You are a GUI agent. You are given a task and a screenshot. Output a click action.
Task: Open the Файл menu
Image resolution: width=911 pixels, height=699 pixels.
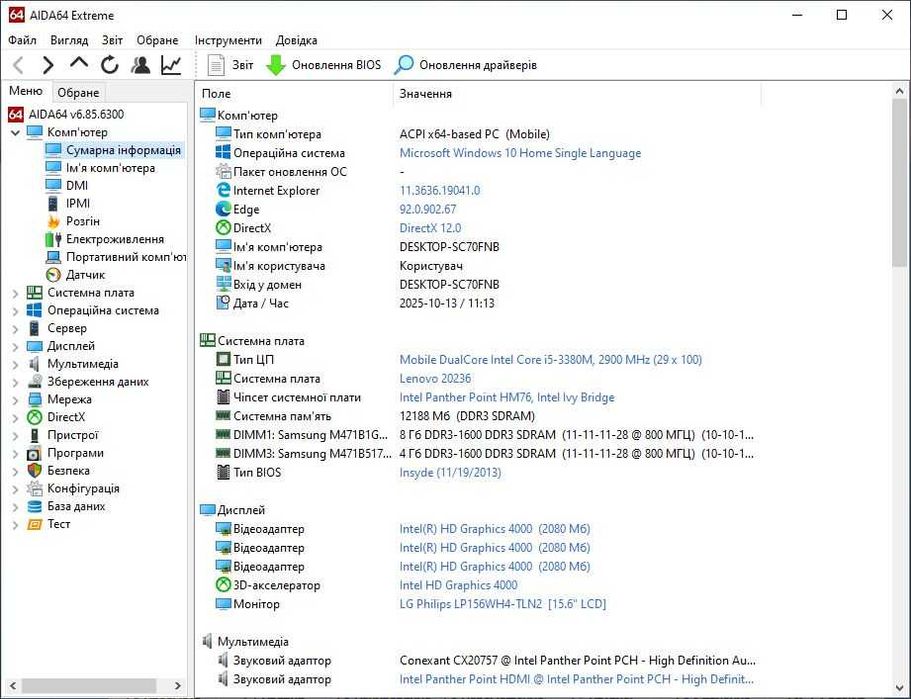click(22, 40)
